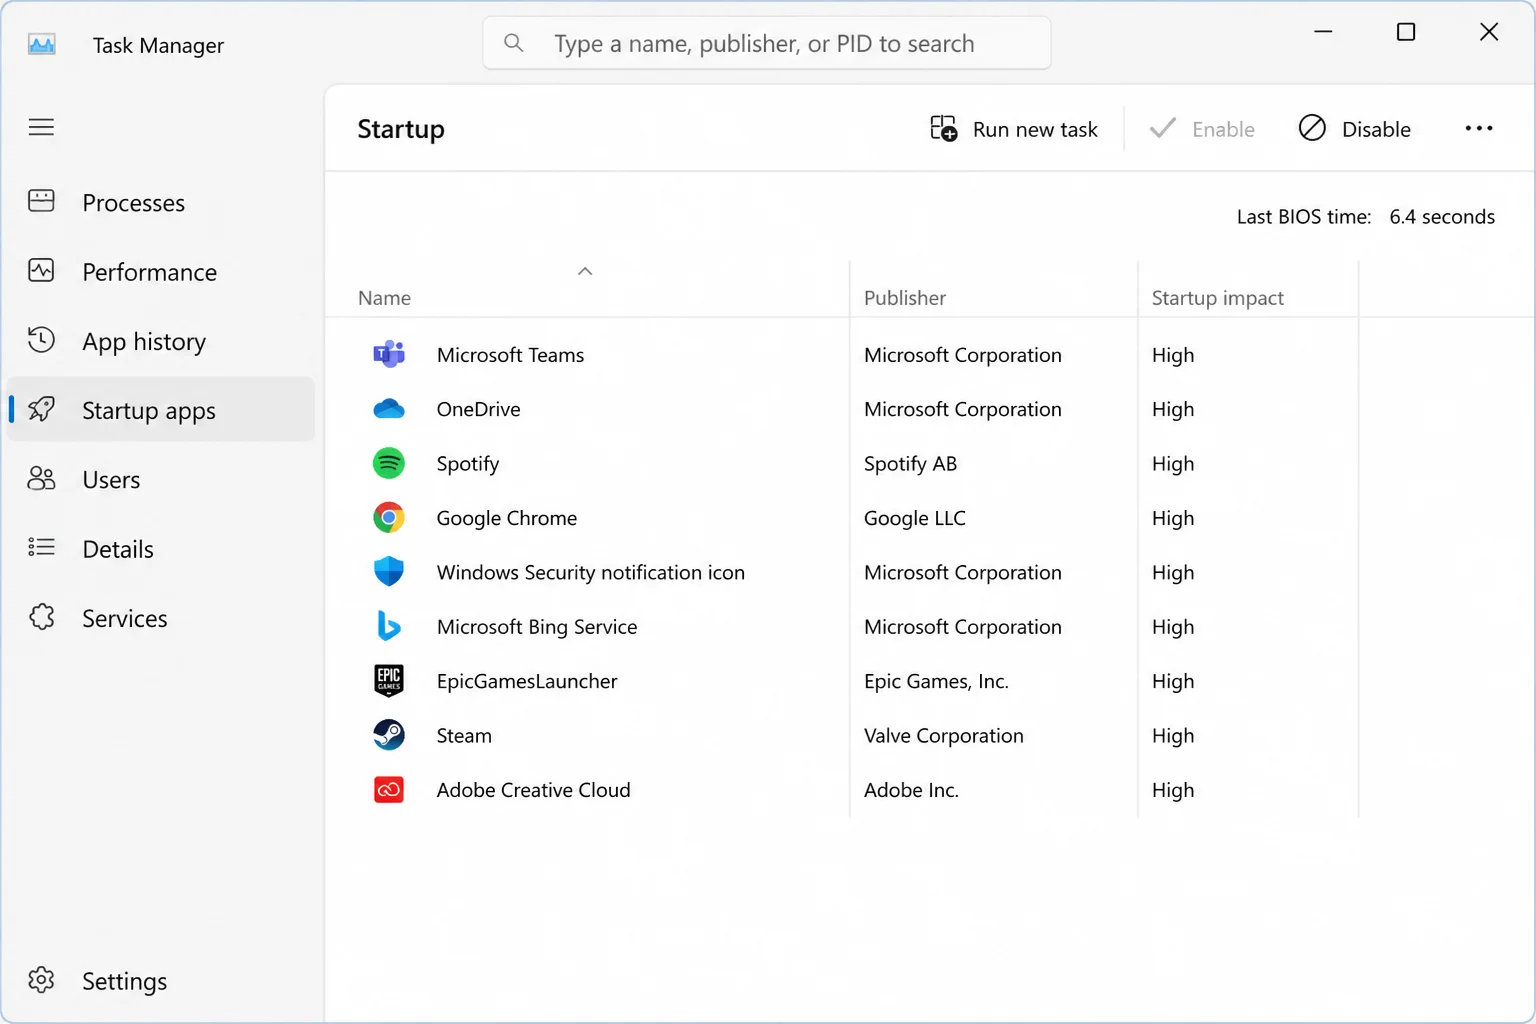Image resolution: width=1536 pixels, height=1024 pixels.
Task: Open the three-dot more options menu
Action: pos(1479,128)
